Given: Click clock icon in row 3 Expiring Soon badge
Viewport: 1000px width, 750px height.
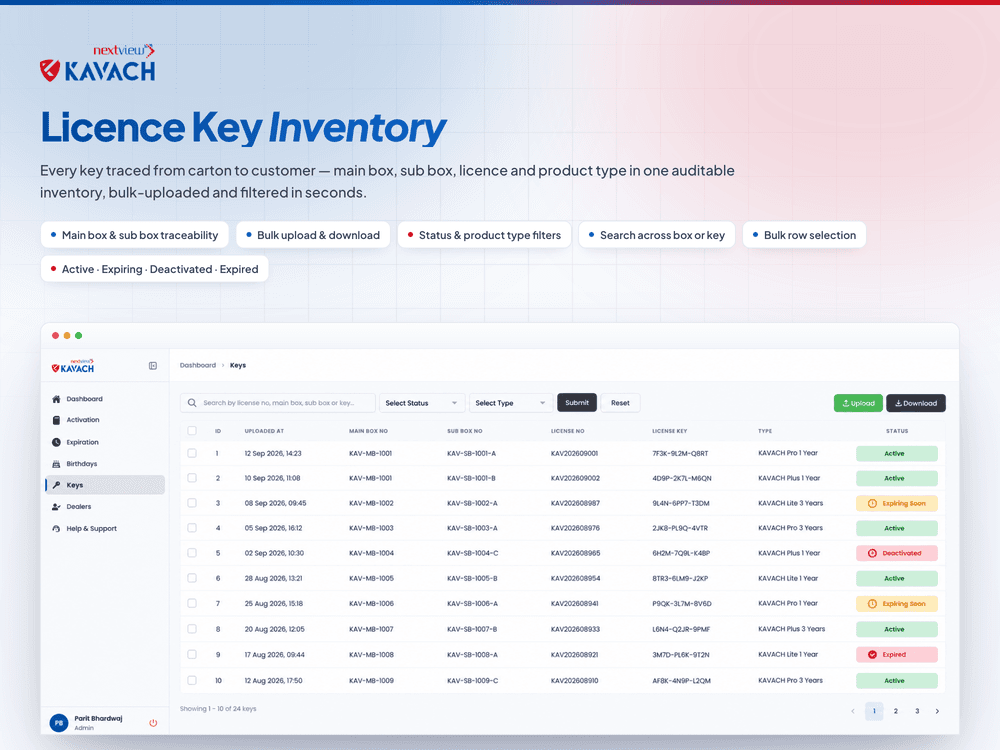Looking at the screenshot, I should (872, 504).
